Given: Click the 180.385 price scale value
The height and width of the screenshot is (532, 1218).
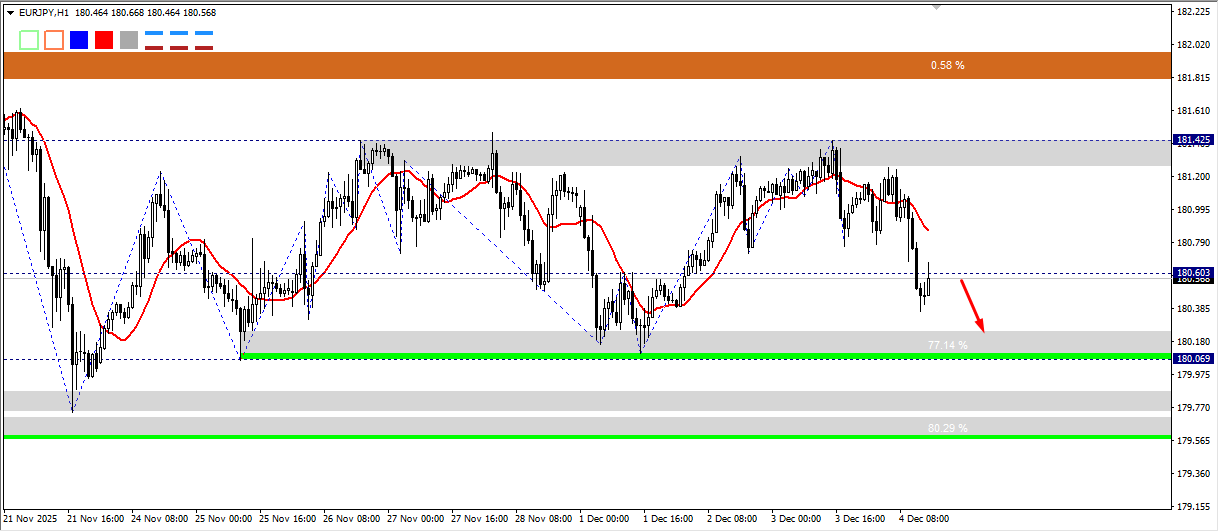Looking at the screenshot, I should [x=1194, y=309].
